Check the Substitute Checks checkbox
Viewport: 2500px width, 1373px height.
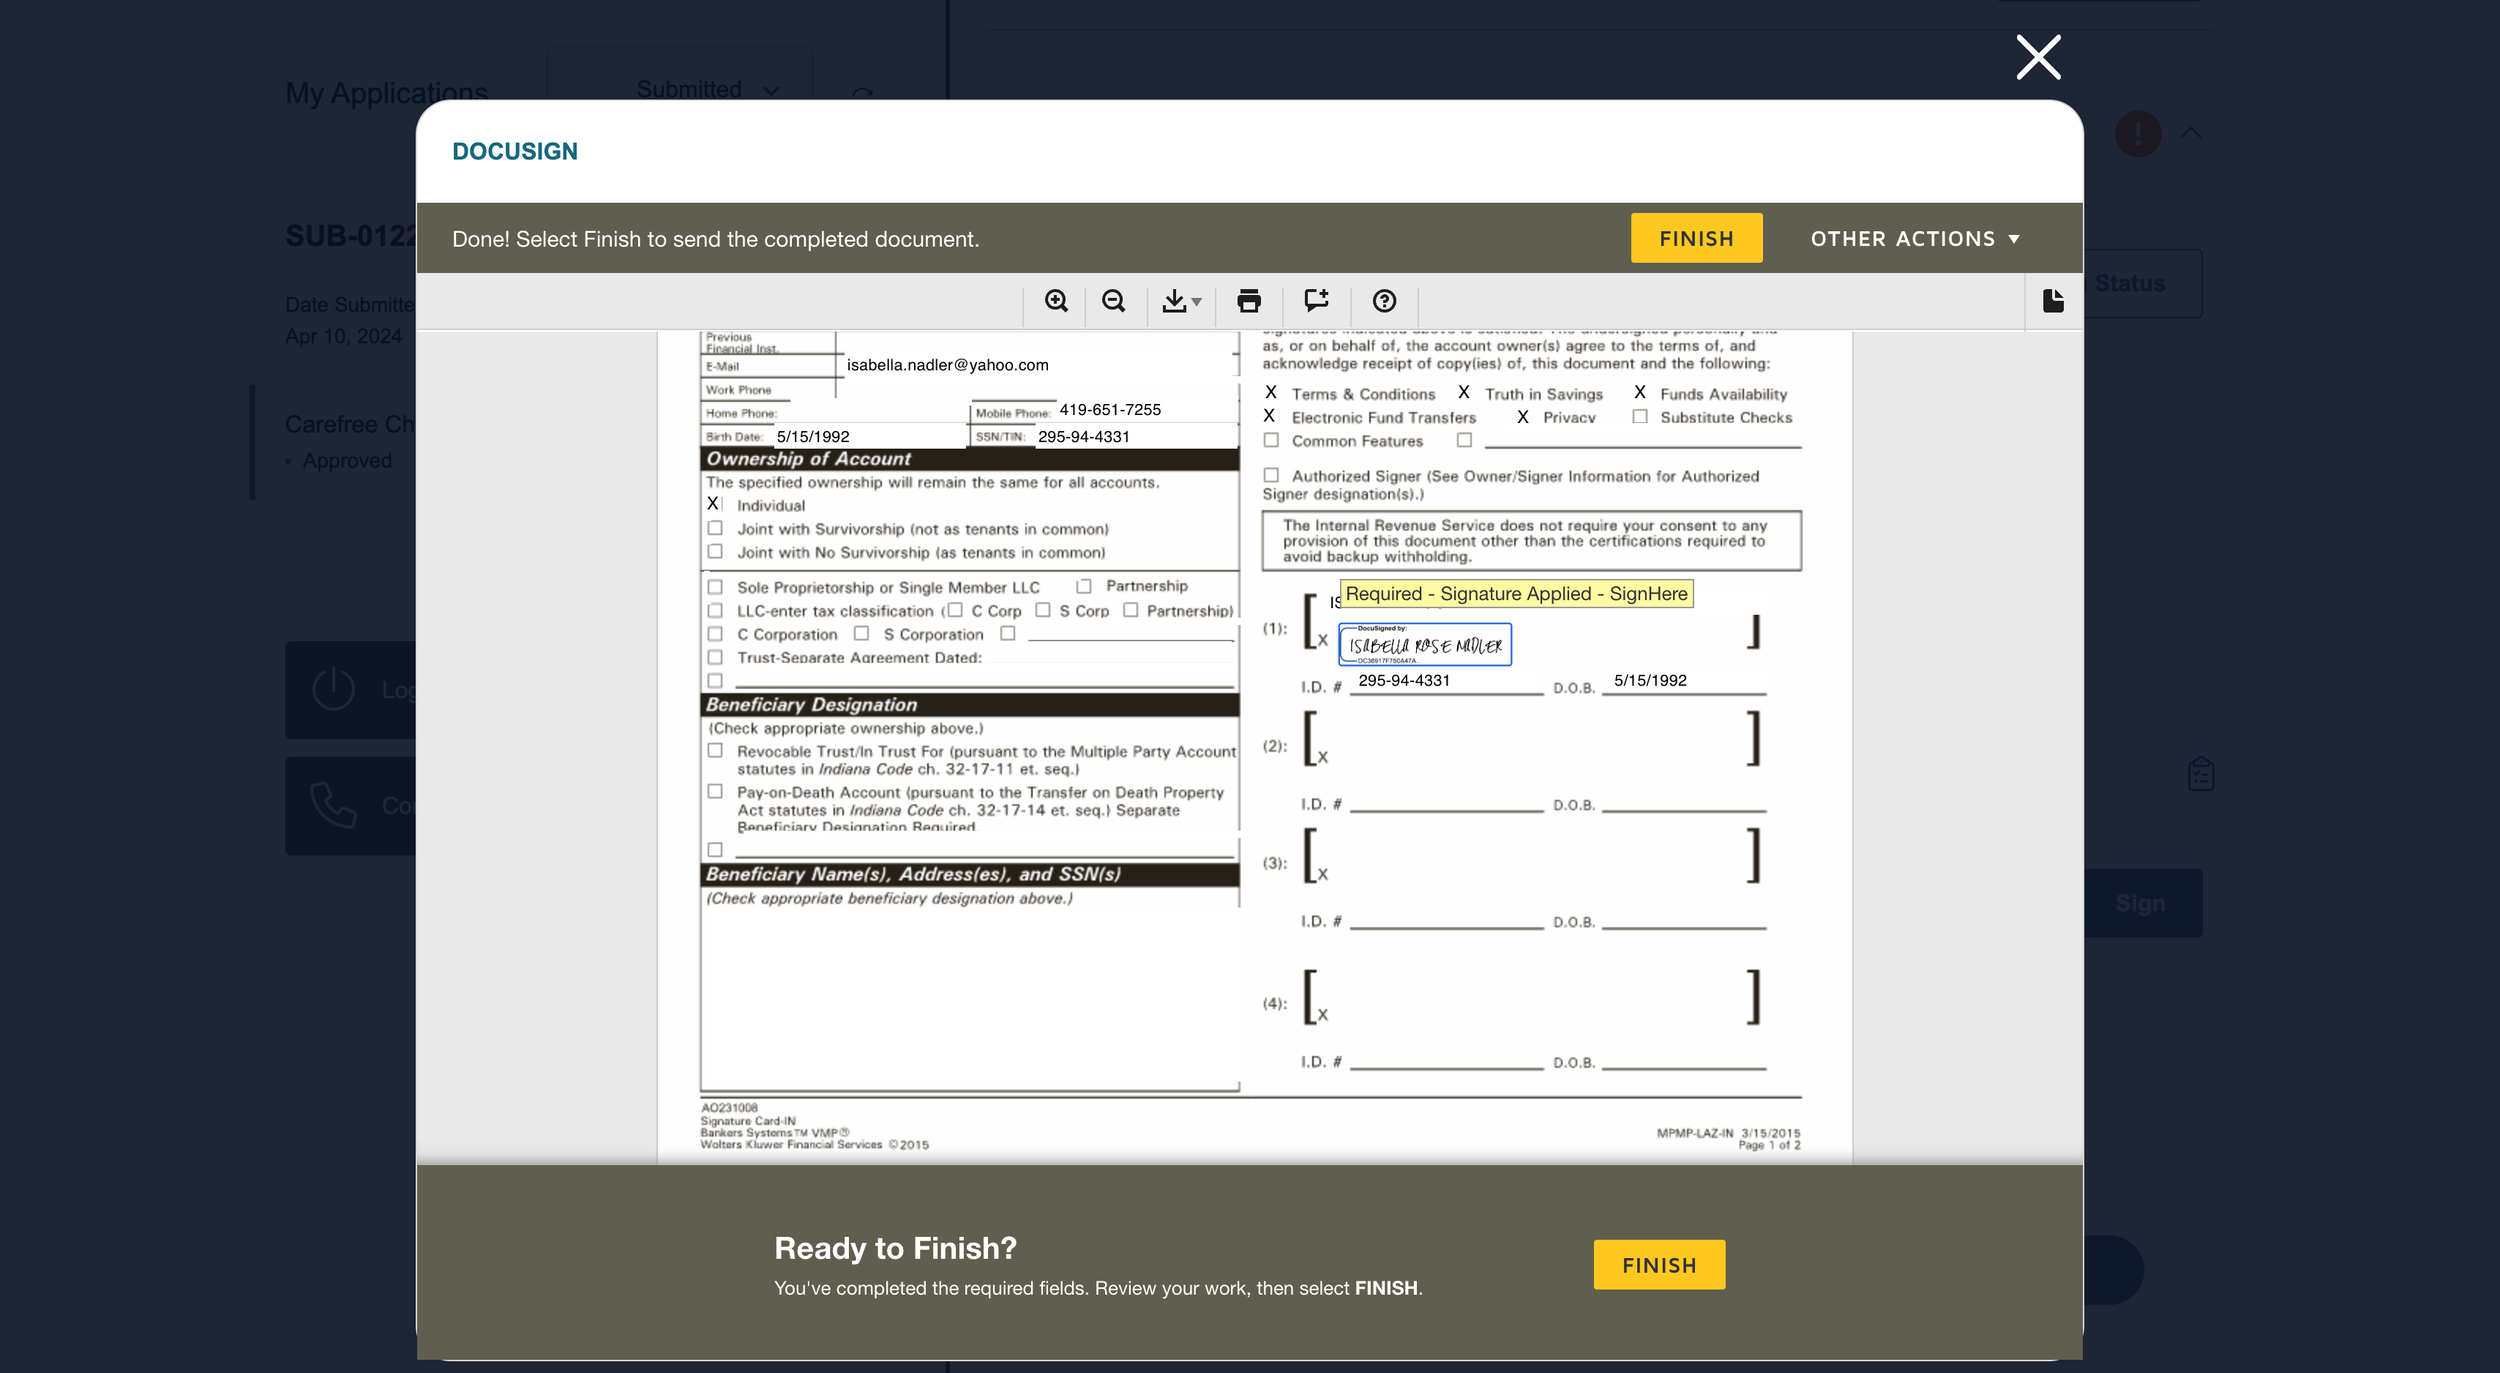point(1640,417)
